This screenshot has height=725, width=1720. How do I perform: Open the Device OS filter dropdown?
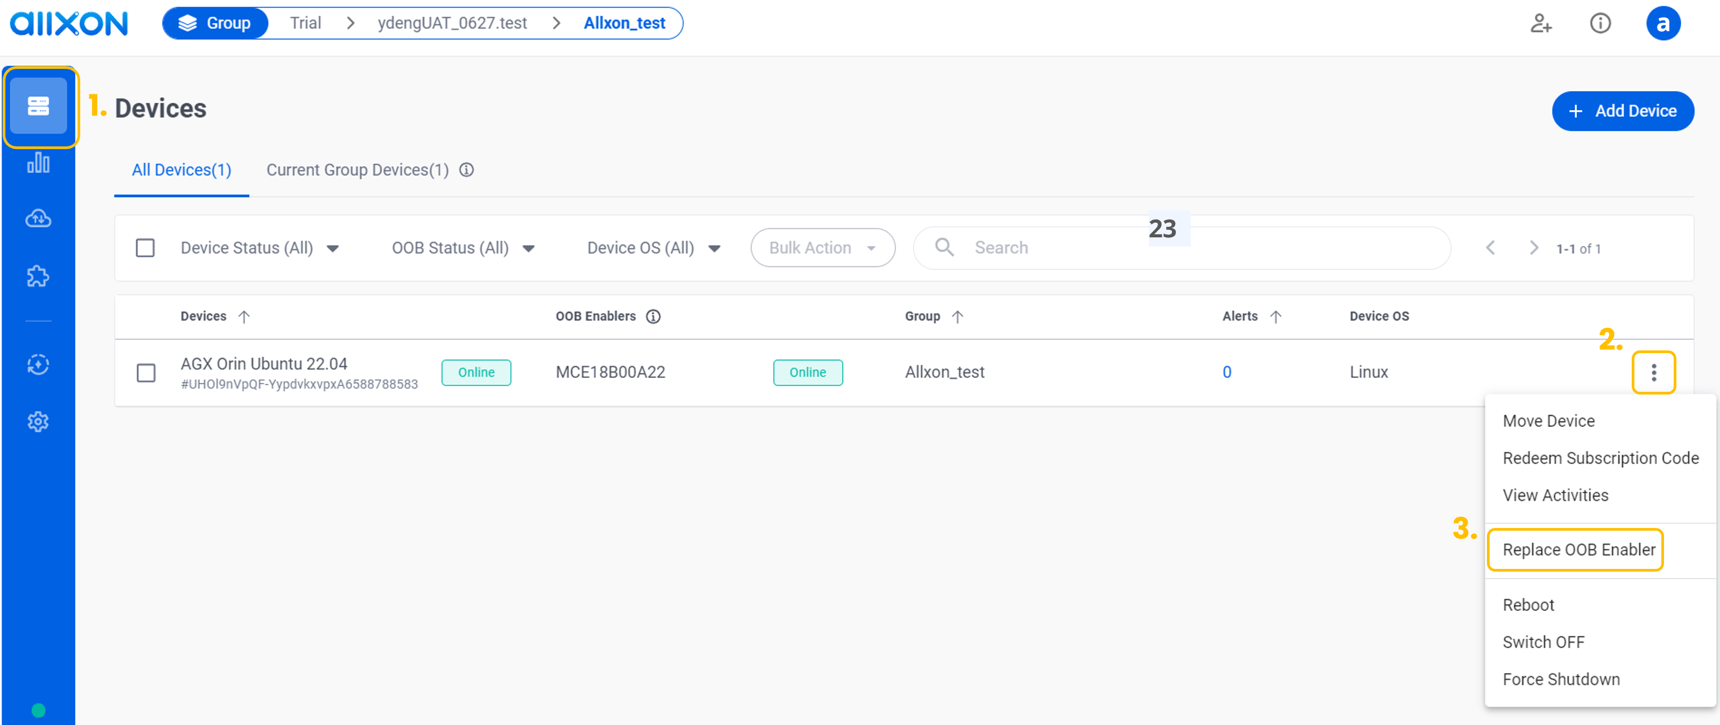tap(653, 248)
